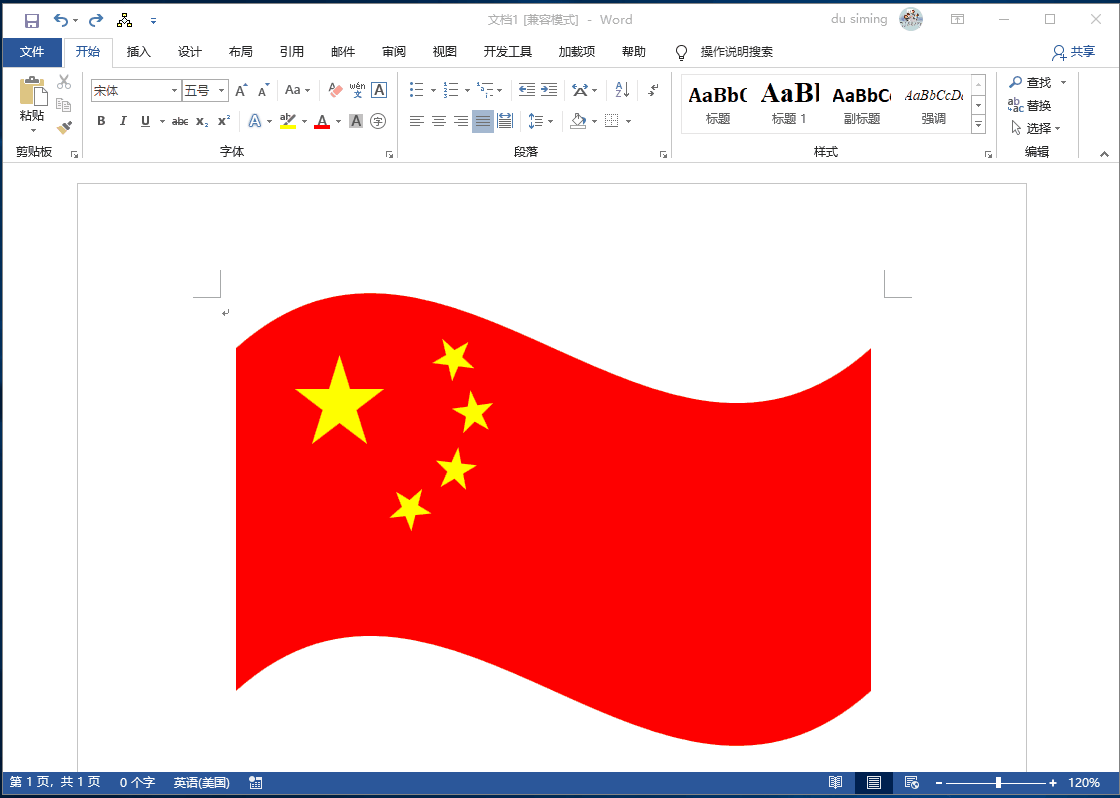The image size is (1120, 798).
Task: Activate the Format Painter brush
Action: pos(64,128)
